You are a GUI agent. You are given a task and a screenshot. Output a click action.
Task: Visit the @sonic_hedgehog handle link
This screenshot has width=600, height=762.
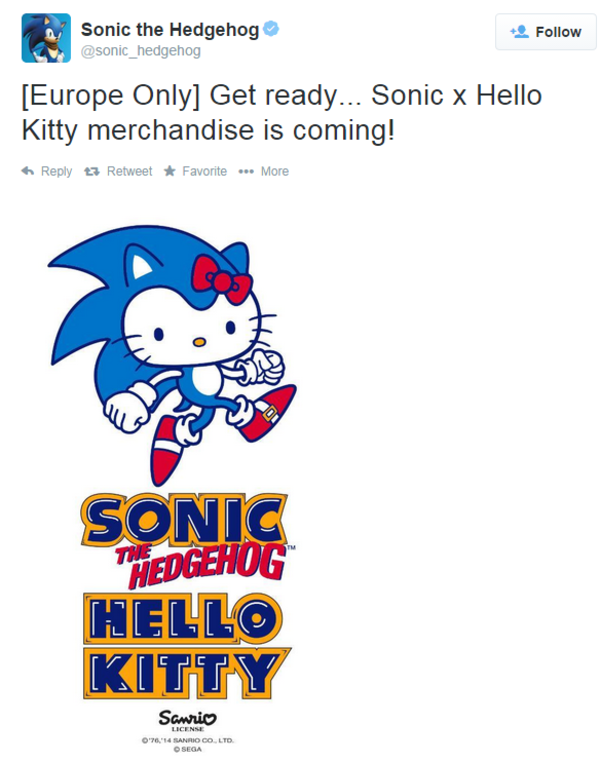(x=141, y=50)
